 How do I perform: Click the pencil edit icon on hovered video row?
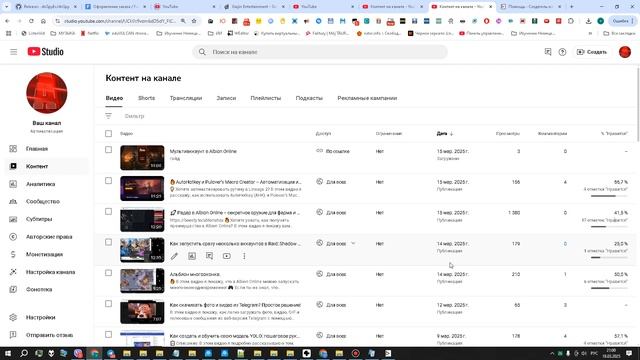tap(174, 256)
